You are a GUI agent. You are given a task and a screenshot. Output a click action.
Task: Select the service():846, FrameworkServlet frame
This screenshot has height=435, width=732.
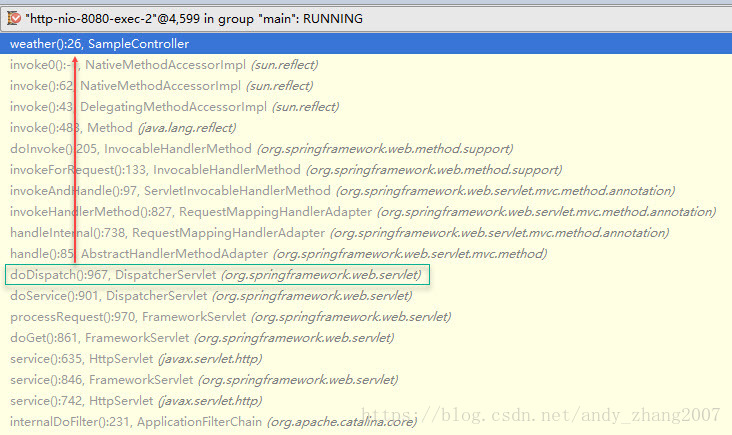(366, 380)
